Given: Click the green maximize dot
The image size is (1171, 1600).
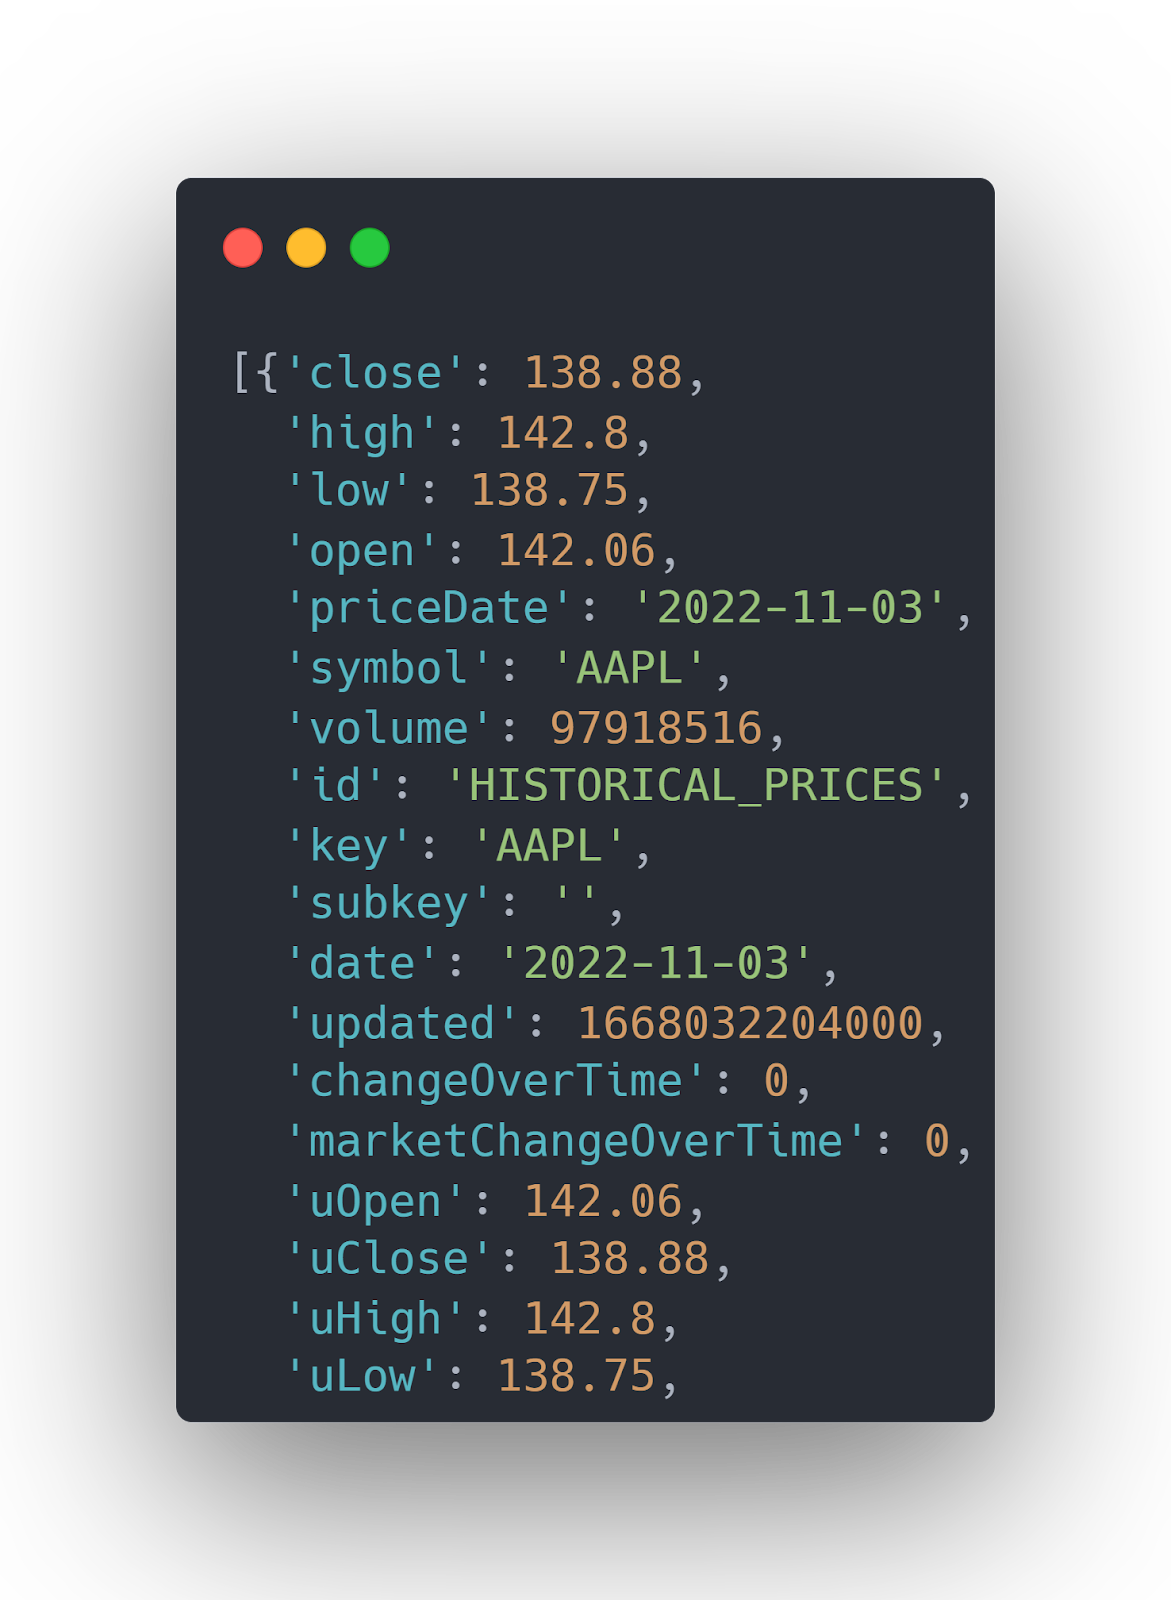Looking at the screenshot, I should point(370,248).
